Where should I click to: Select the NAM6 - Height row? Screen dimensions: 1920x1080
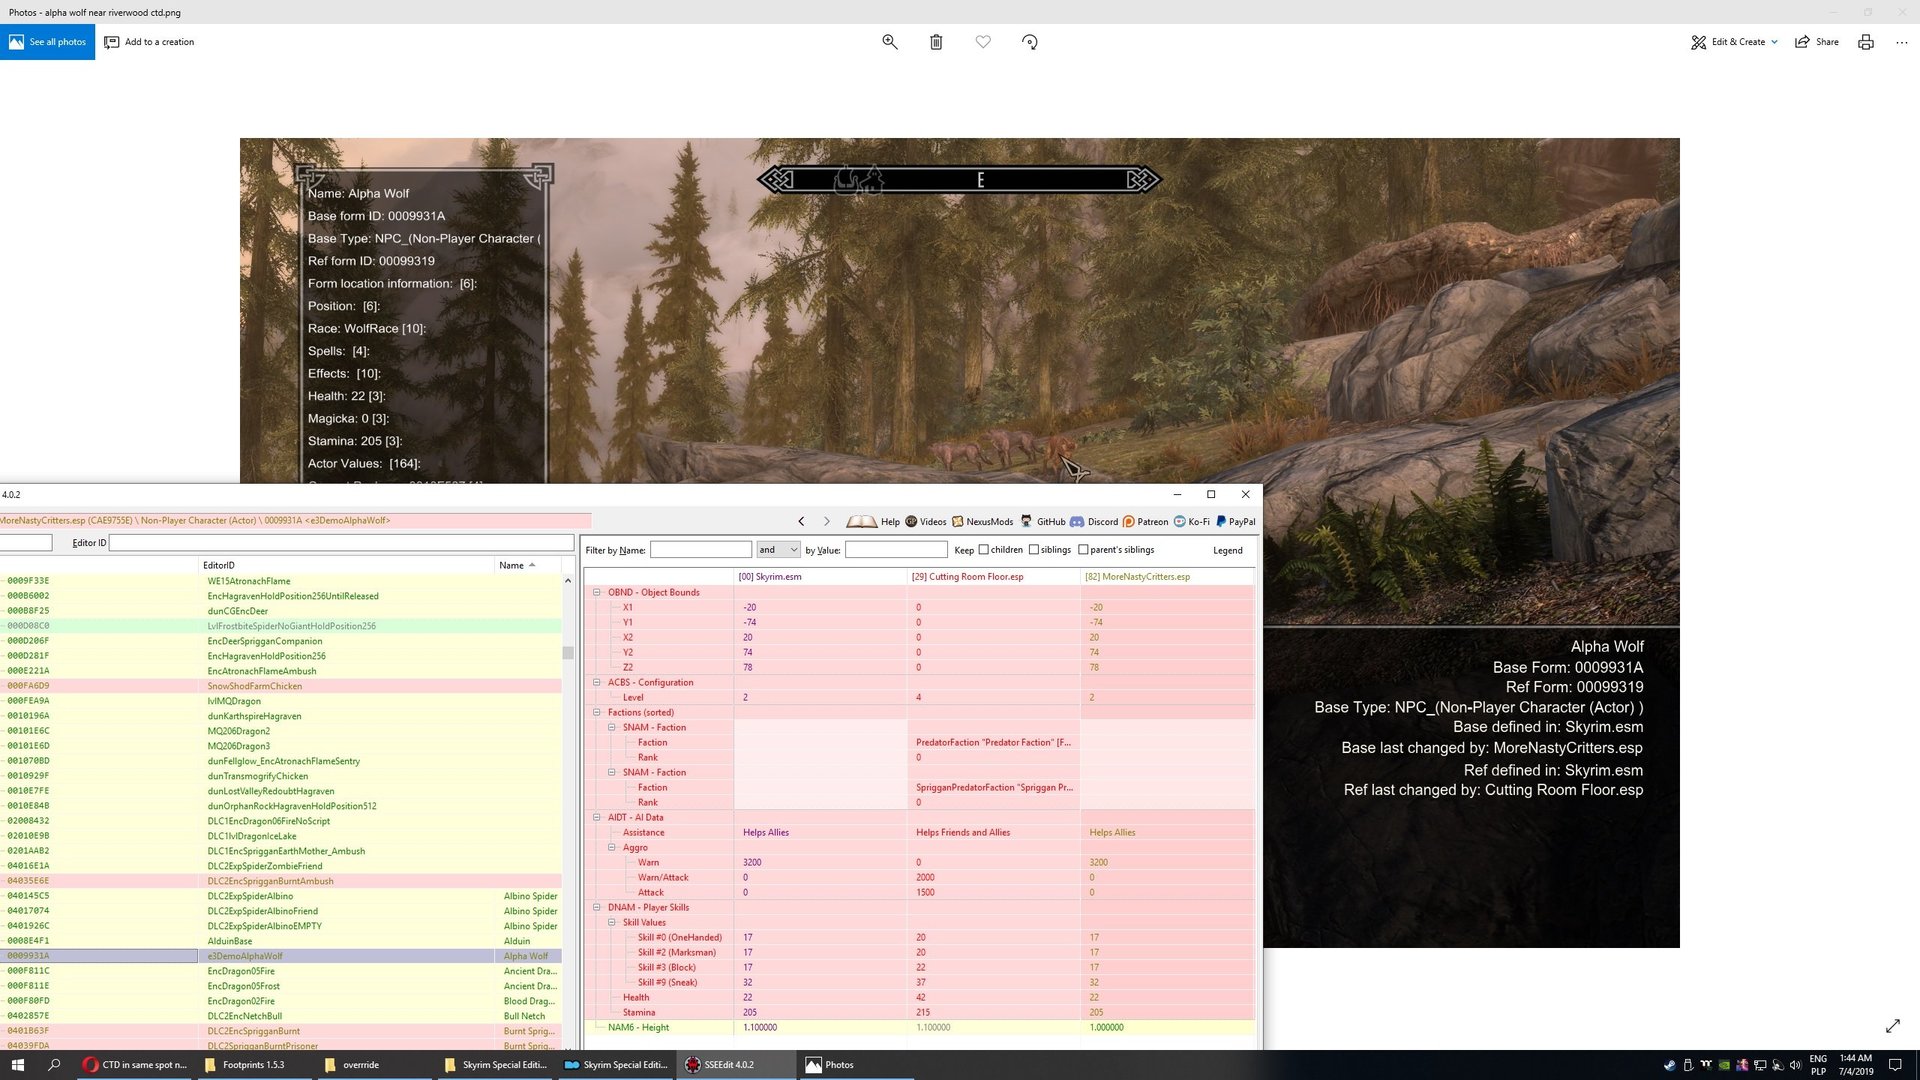point(919,1027)
